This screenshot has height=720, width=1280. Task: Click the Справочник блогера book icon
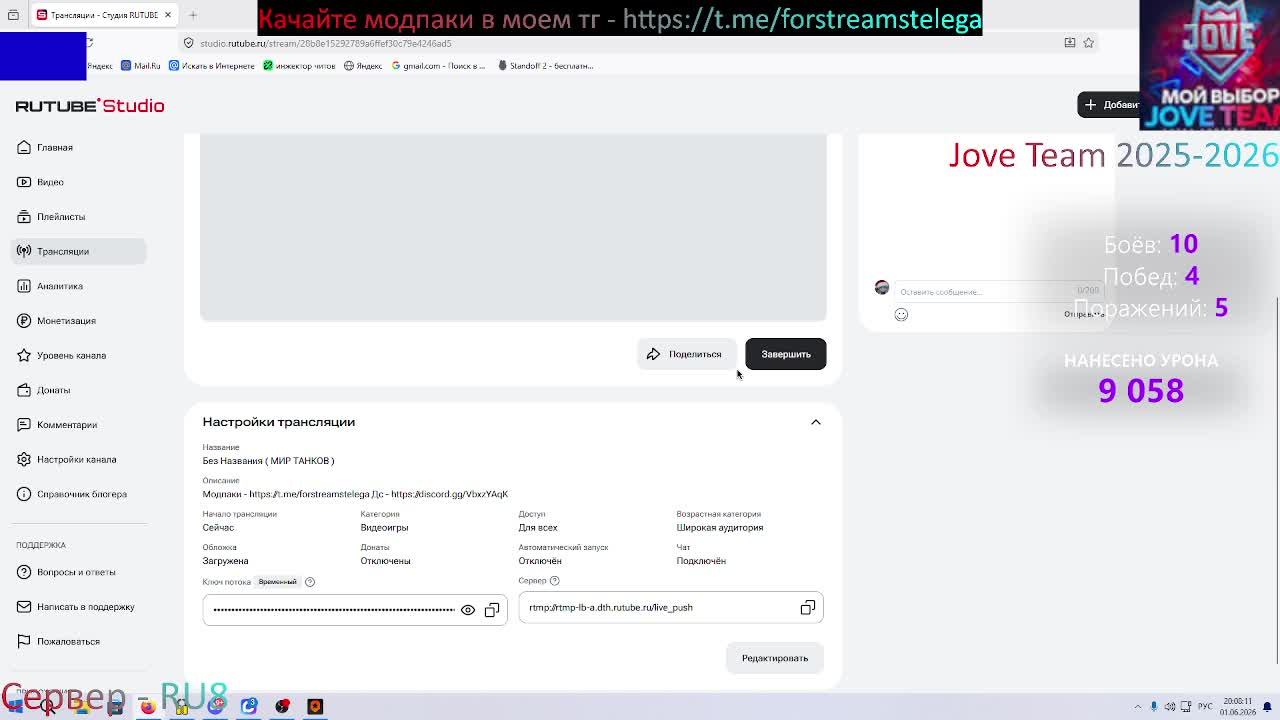point(24,494)
